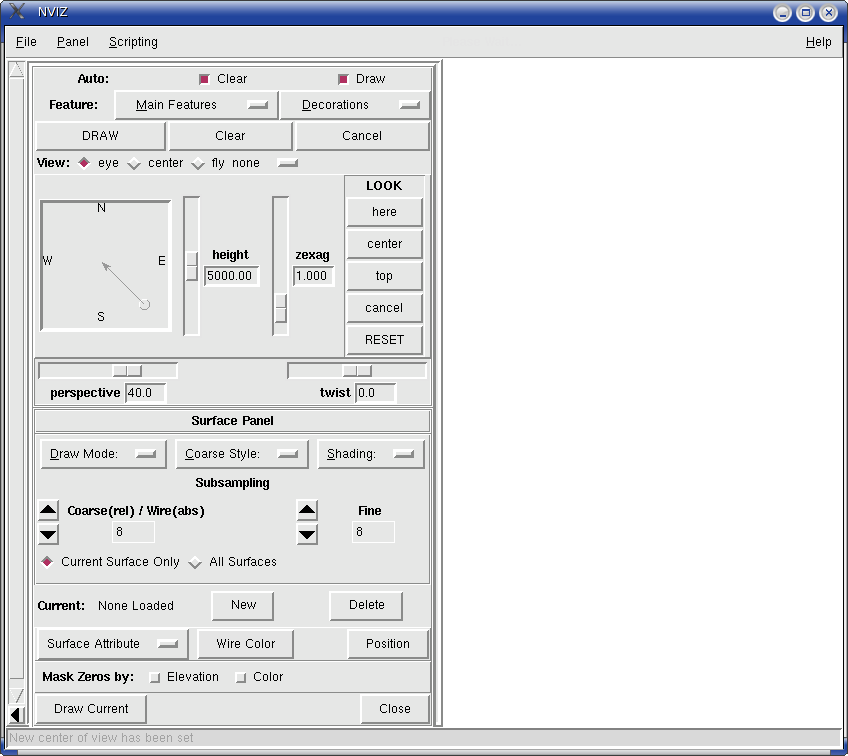Click the Cancel button beside Clear
Screen dimensions: 848x756
coord(362,136)
